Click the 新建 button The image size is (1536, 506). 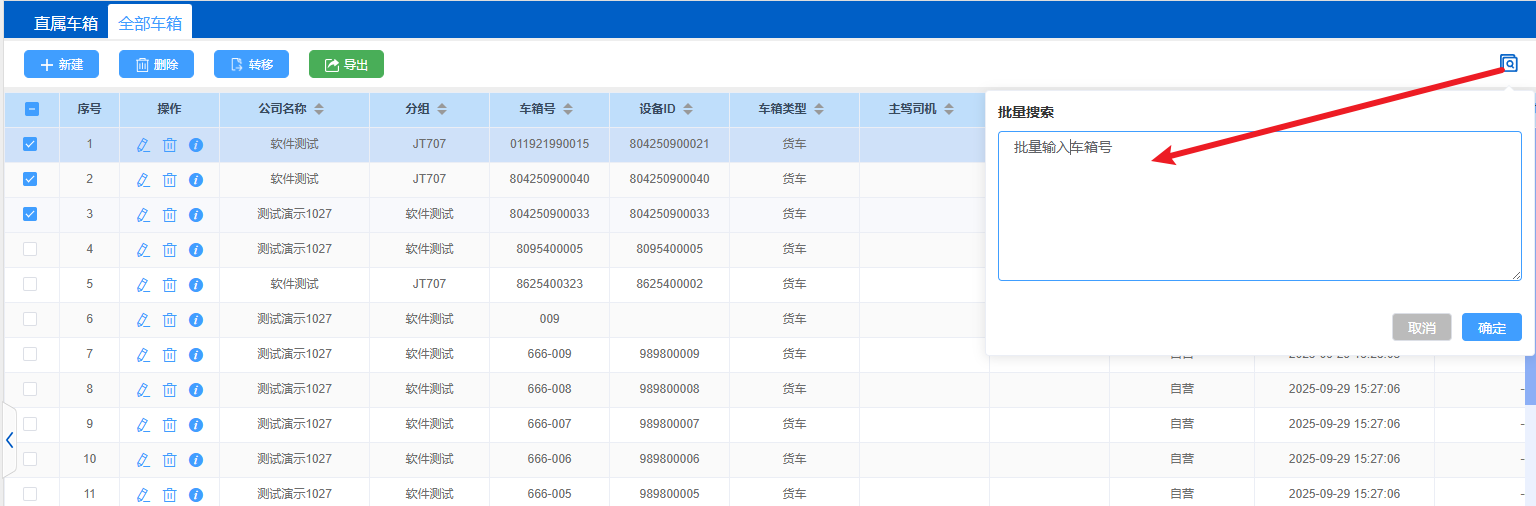coord(61,64)
